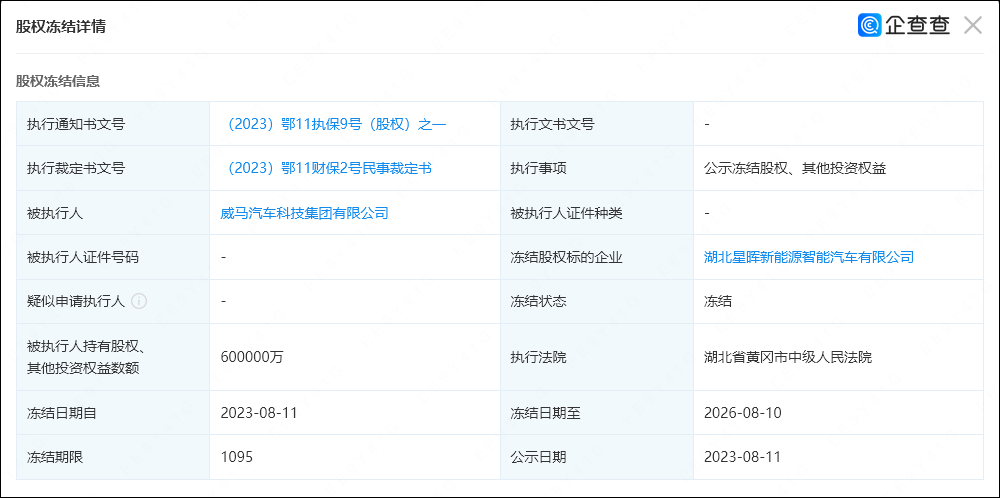Click the 股权冻结详情 dialog title
This screenshot has height=498, width=1000.
[x=61, y=27]
